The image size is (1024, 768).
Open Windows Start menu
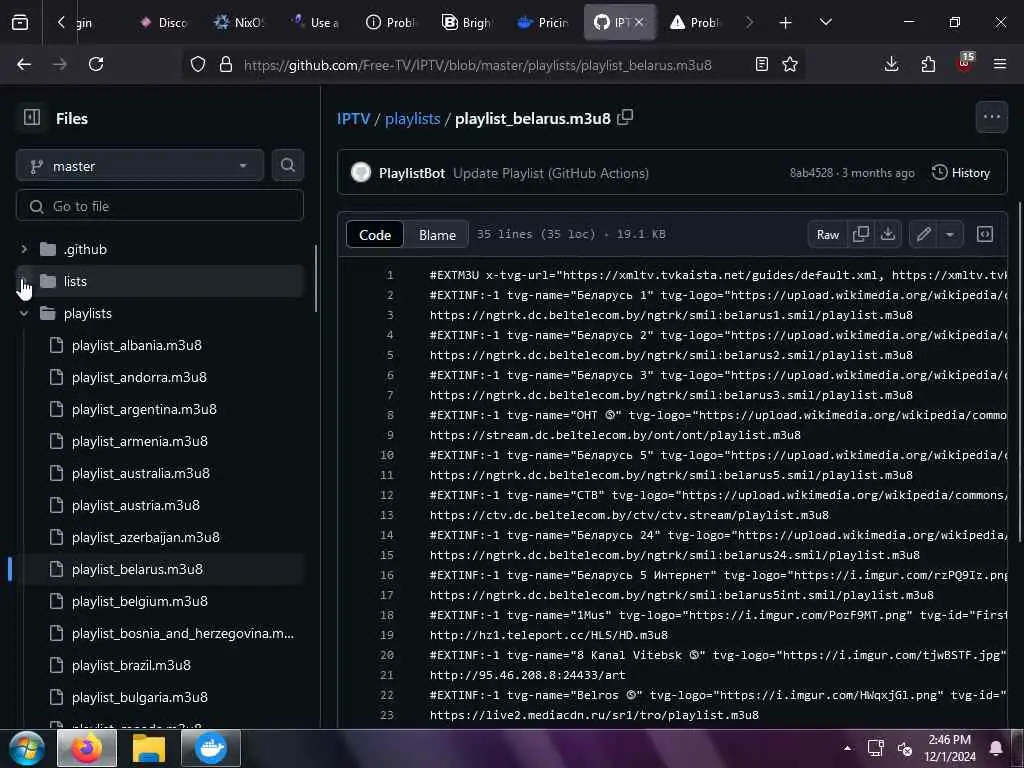27,748
